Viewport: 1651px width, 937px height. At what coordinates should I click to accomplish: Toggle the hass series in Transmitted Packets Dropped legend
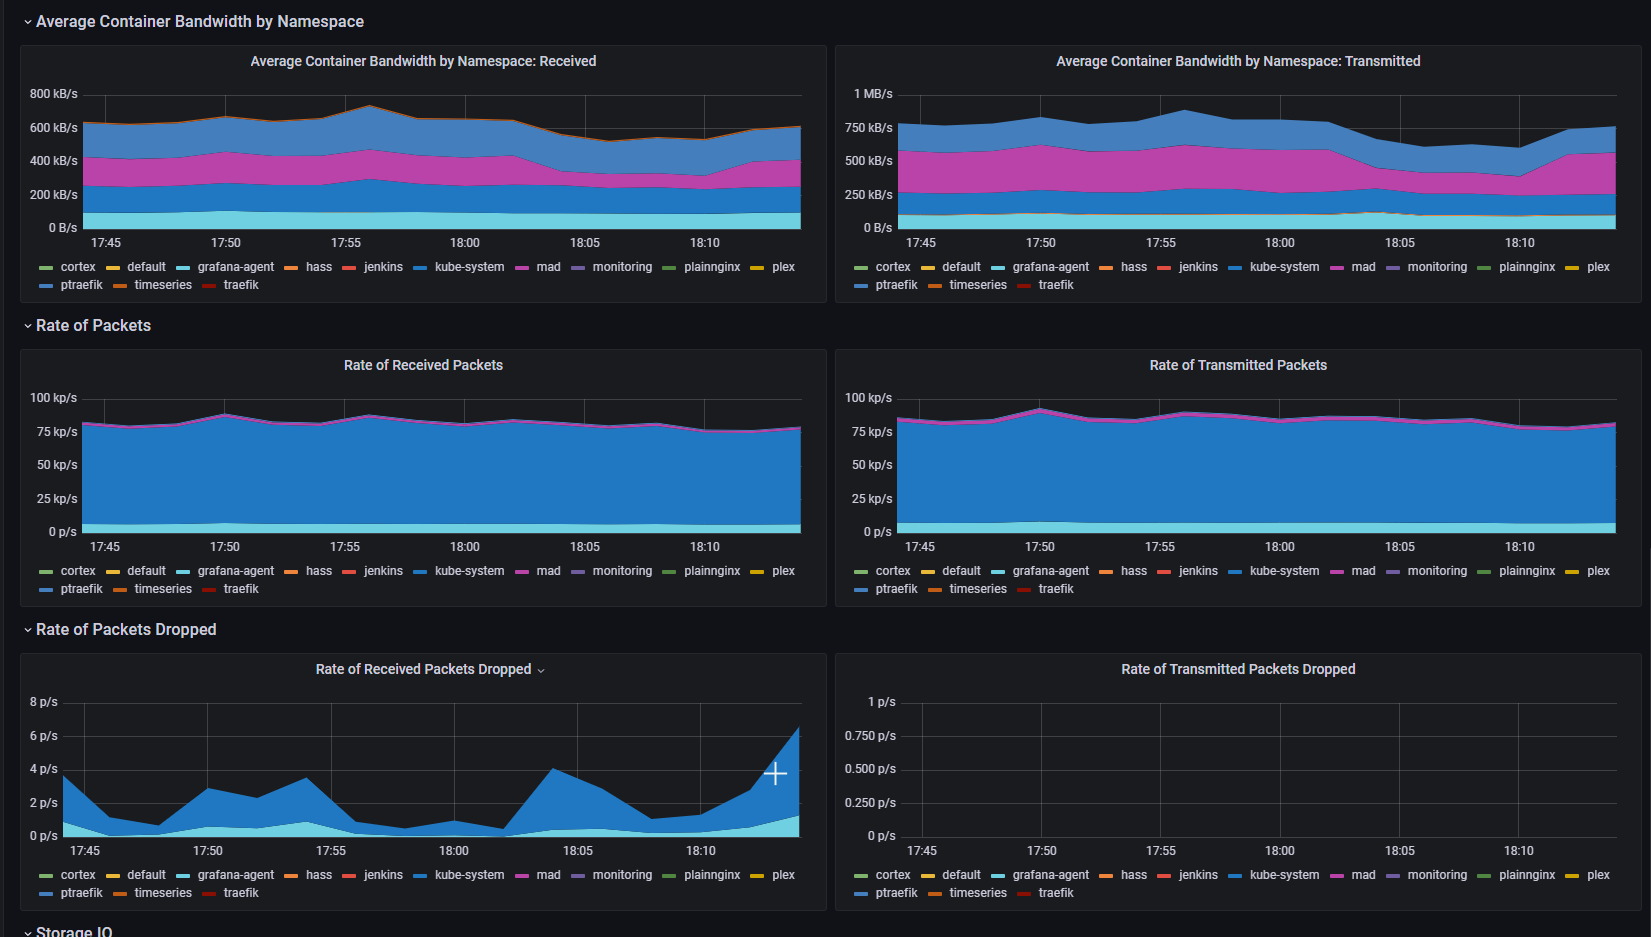(x=1134, y=874)
